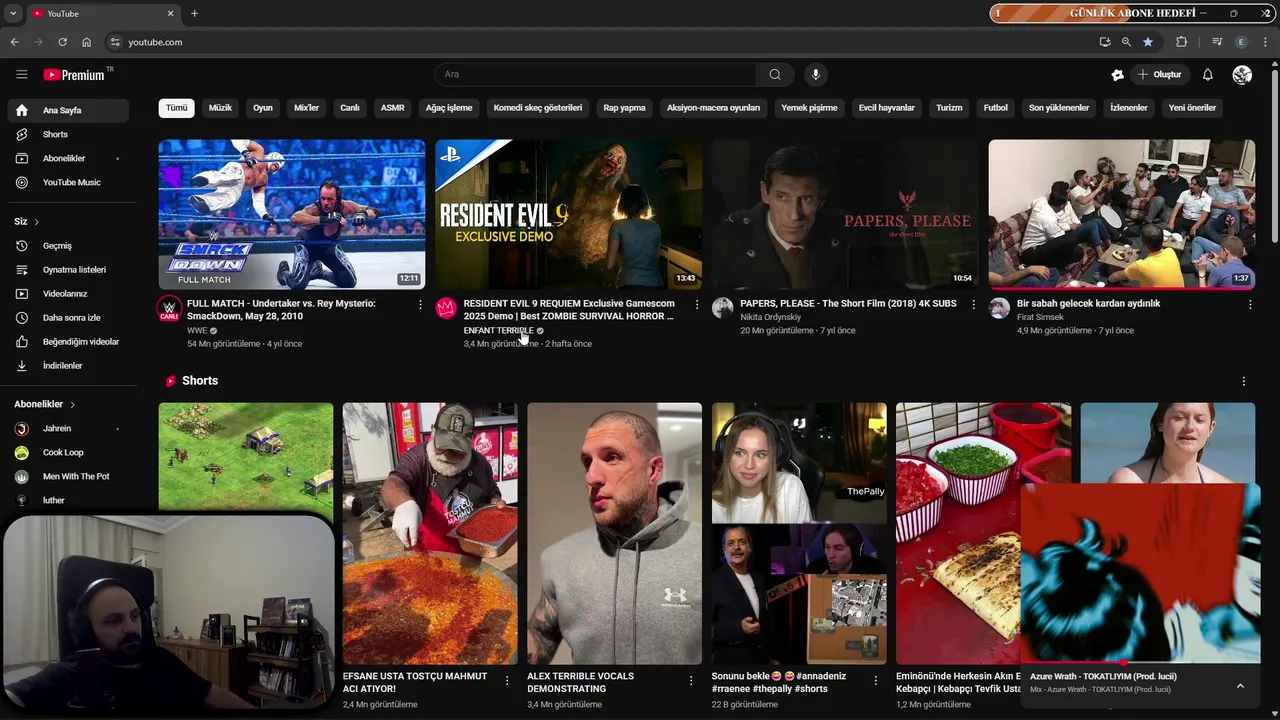
Task: Open İndirilenler downloads
Action: [68, 365]
